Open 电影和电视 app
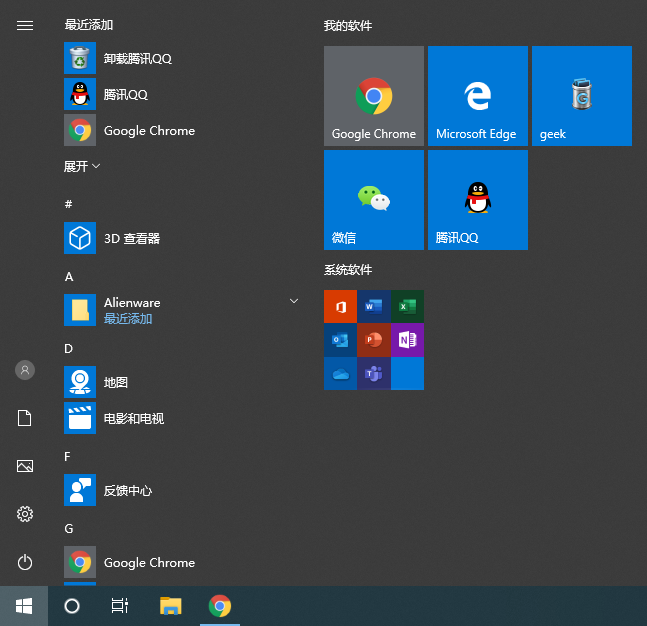The height and width of the screenshot is (626, 647). (182, 418)
